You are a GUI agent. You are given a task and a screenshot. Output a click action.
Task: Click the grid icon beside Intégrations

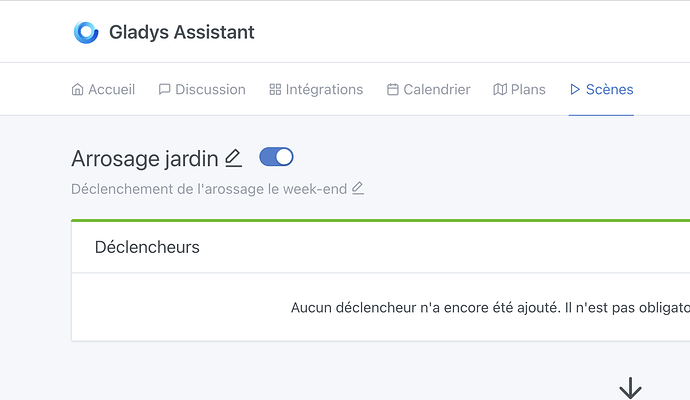[275, 90]
